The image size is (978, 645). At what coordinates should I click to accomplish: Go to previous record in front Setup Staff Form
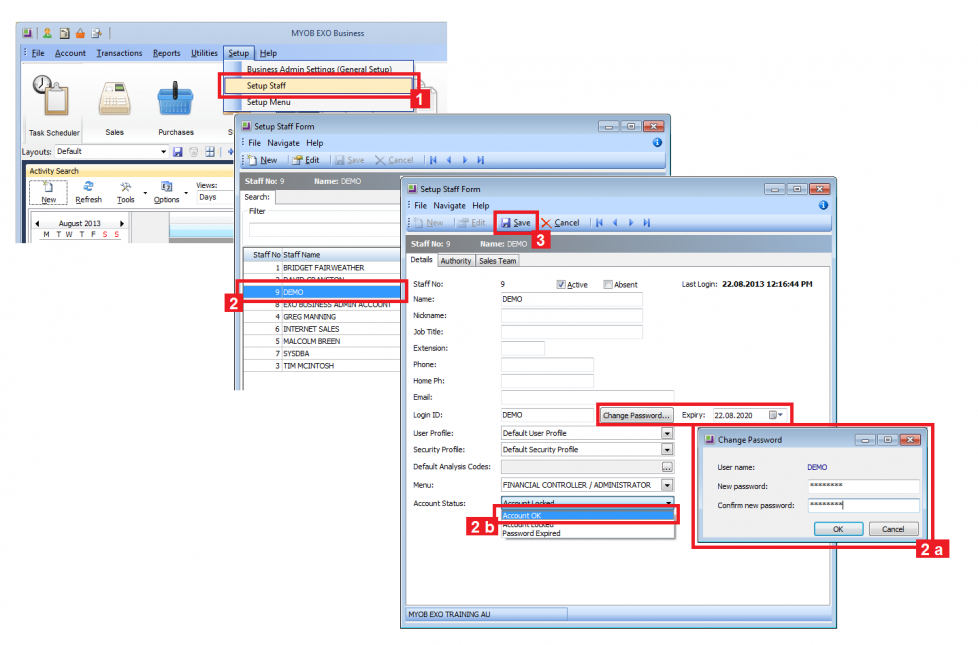(615, 223)
